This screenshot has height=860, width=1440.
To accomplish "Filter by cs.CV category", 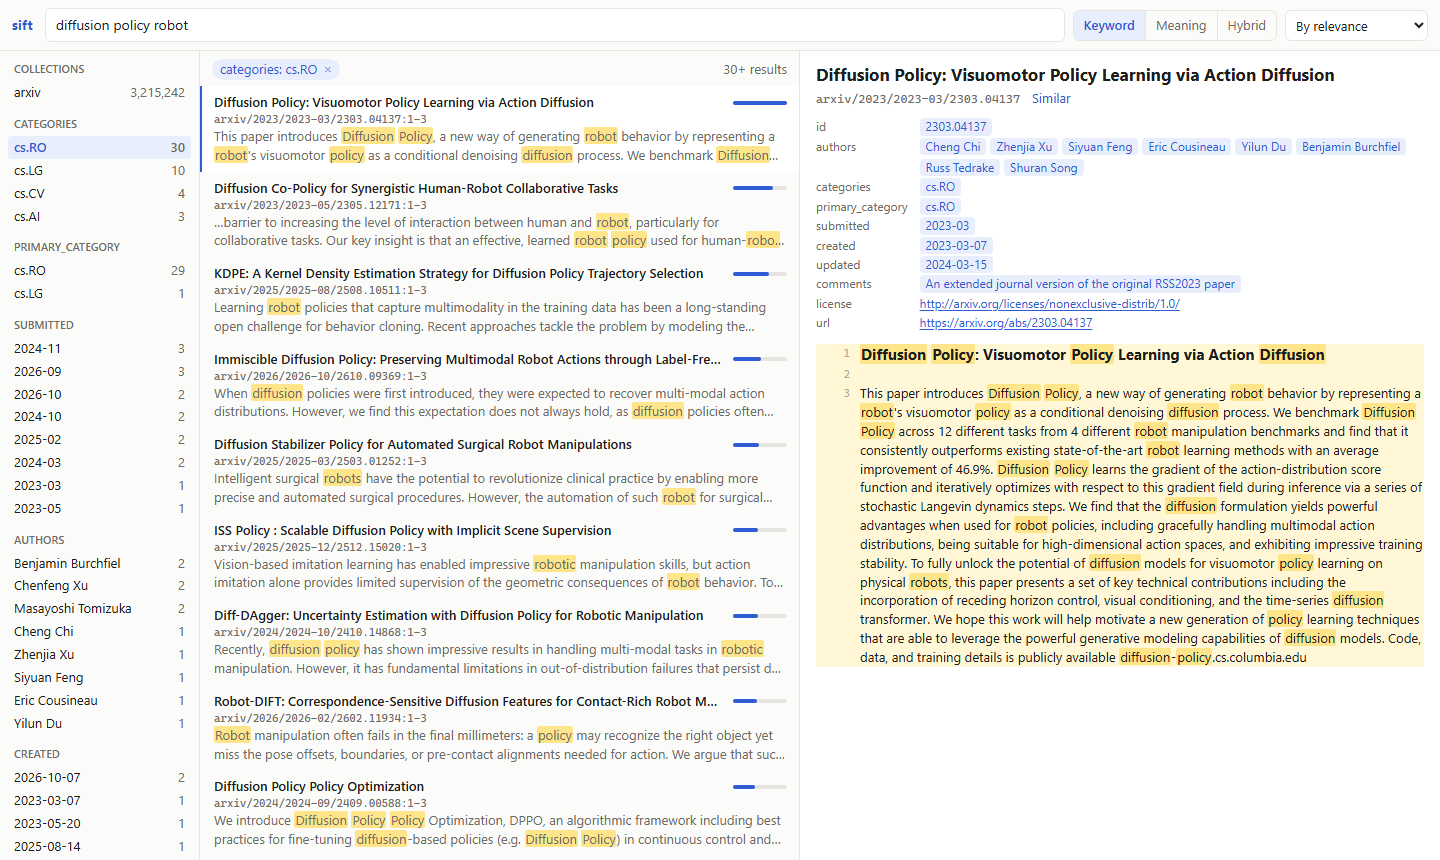I will 99,194.
